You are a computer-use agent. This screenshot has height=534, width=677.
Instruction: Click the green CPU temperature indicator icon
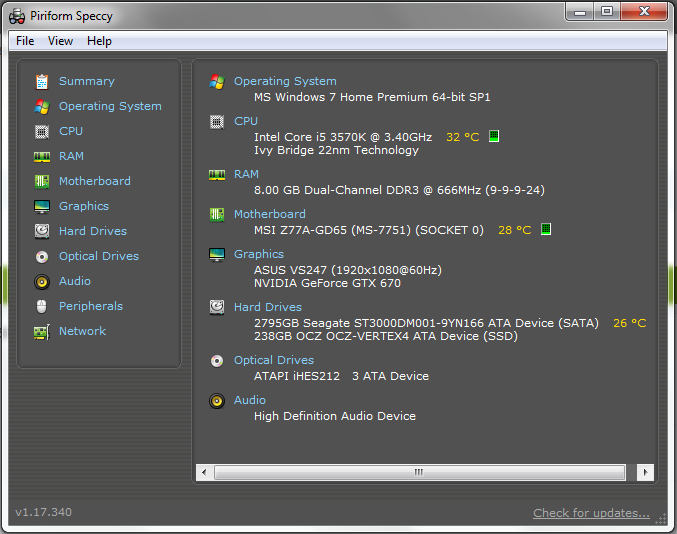coord(494,136)
